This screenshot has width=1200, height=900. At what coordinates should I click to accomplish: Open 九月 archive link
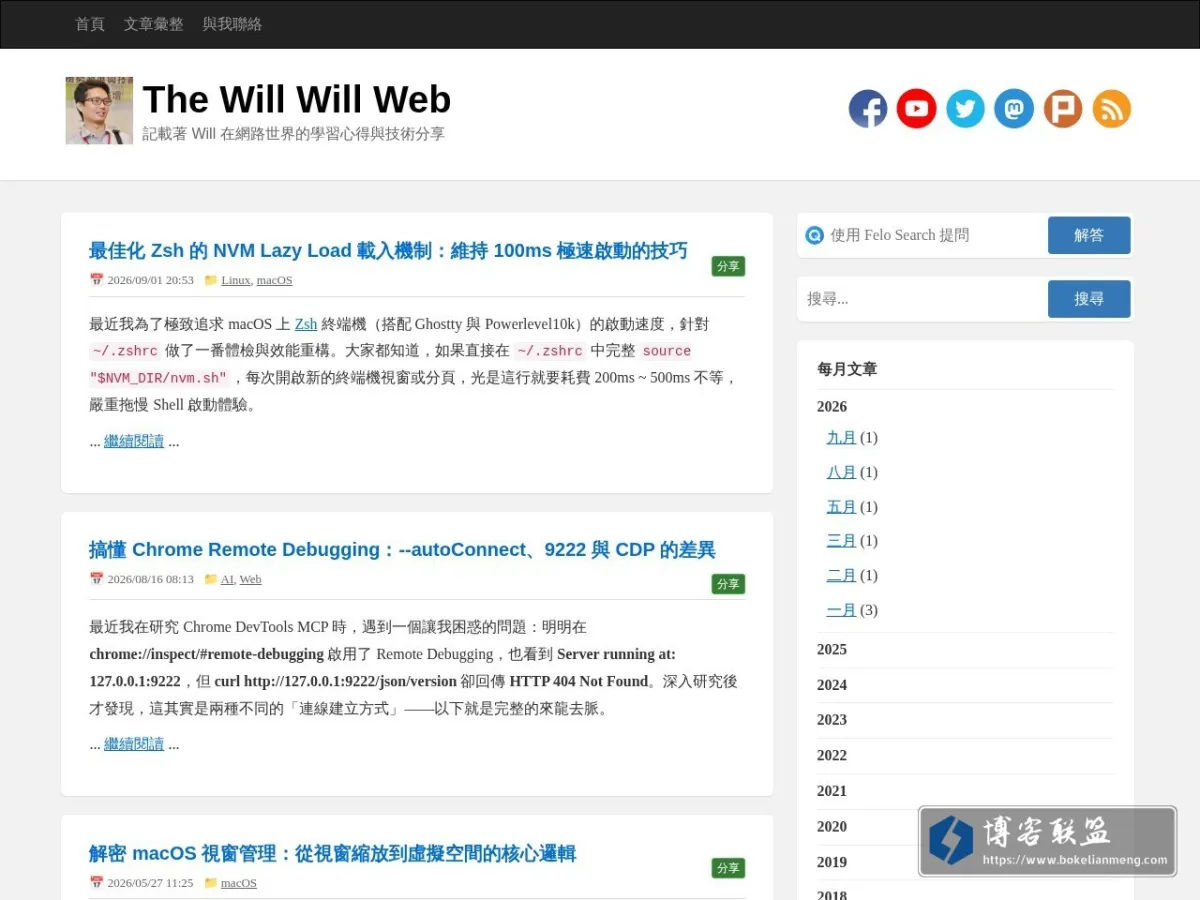click(x=841, y=438)
